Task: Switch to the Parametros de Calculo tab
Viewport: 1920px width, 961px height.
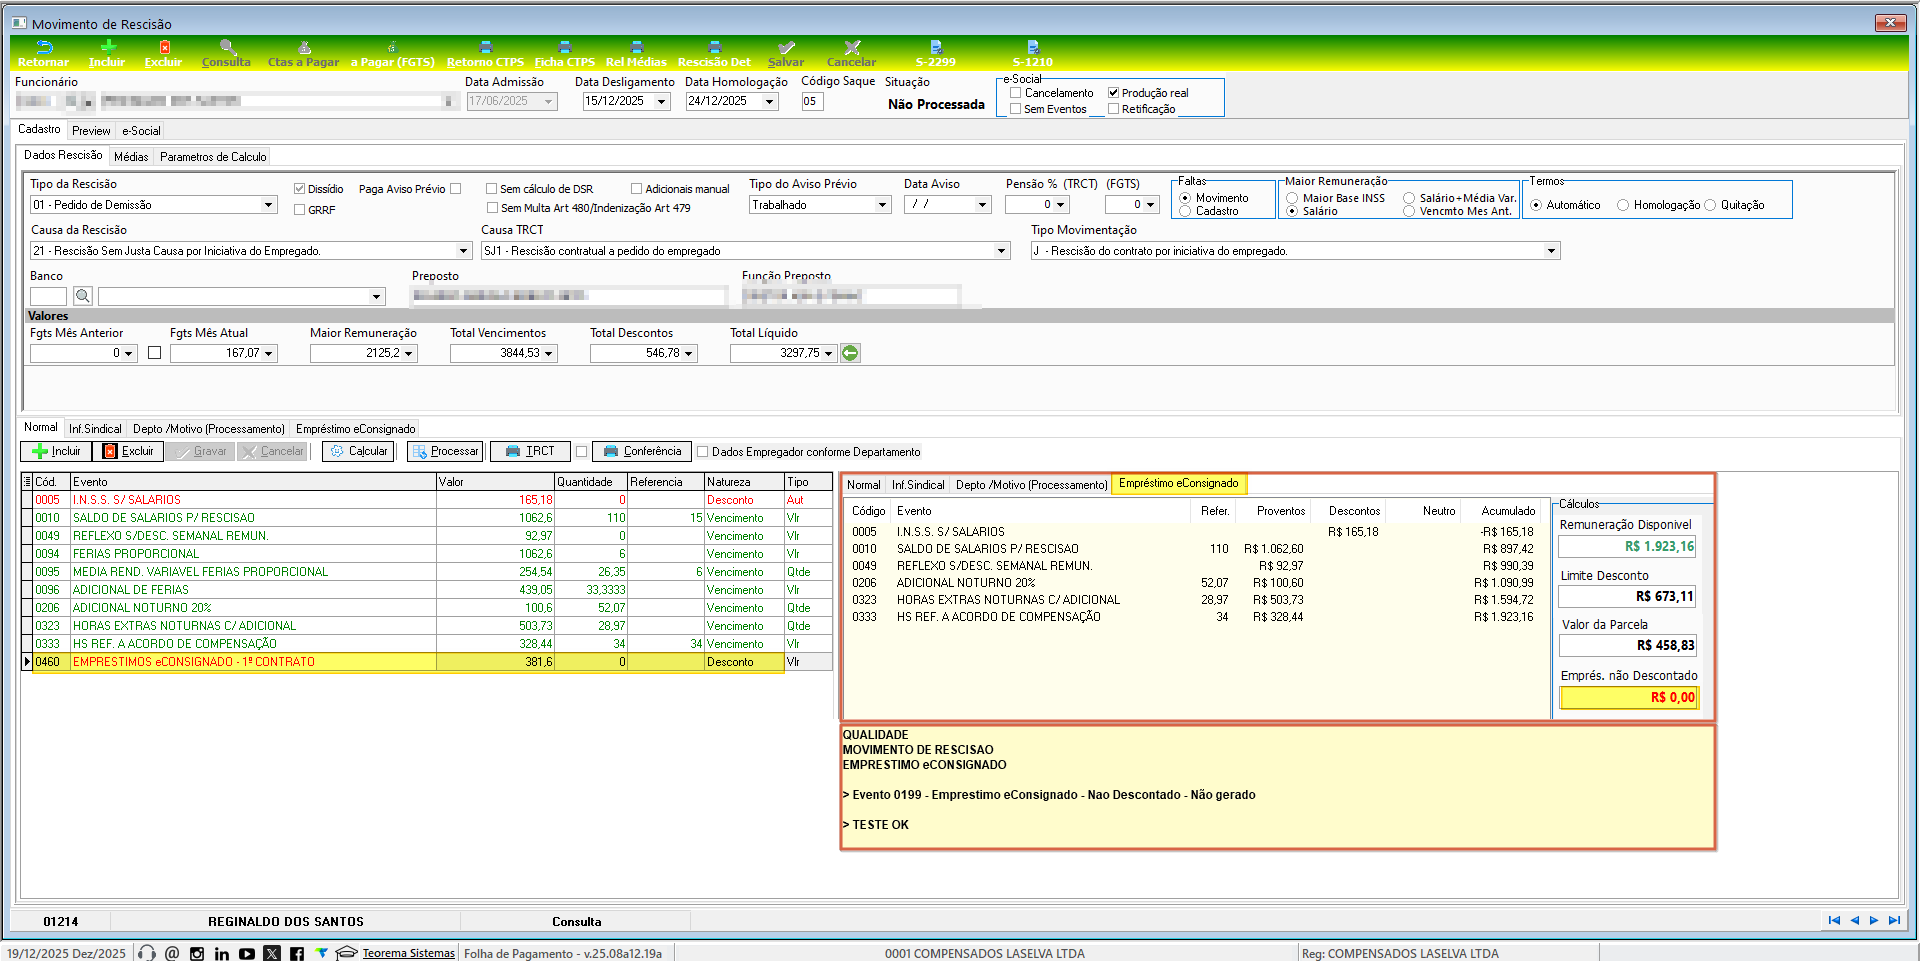Action: click(213, 157)
